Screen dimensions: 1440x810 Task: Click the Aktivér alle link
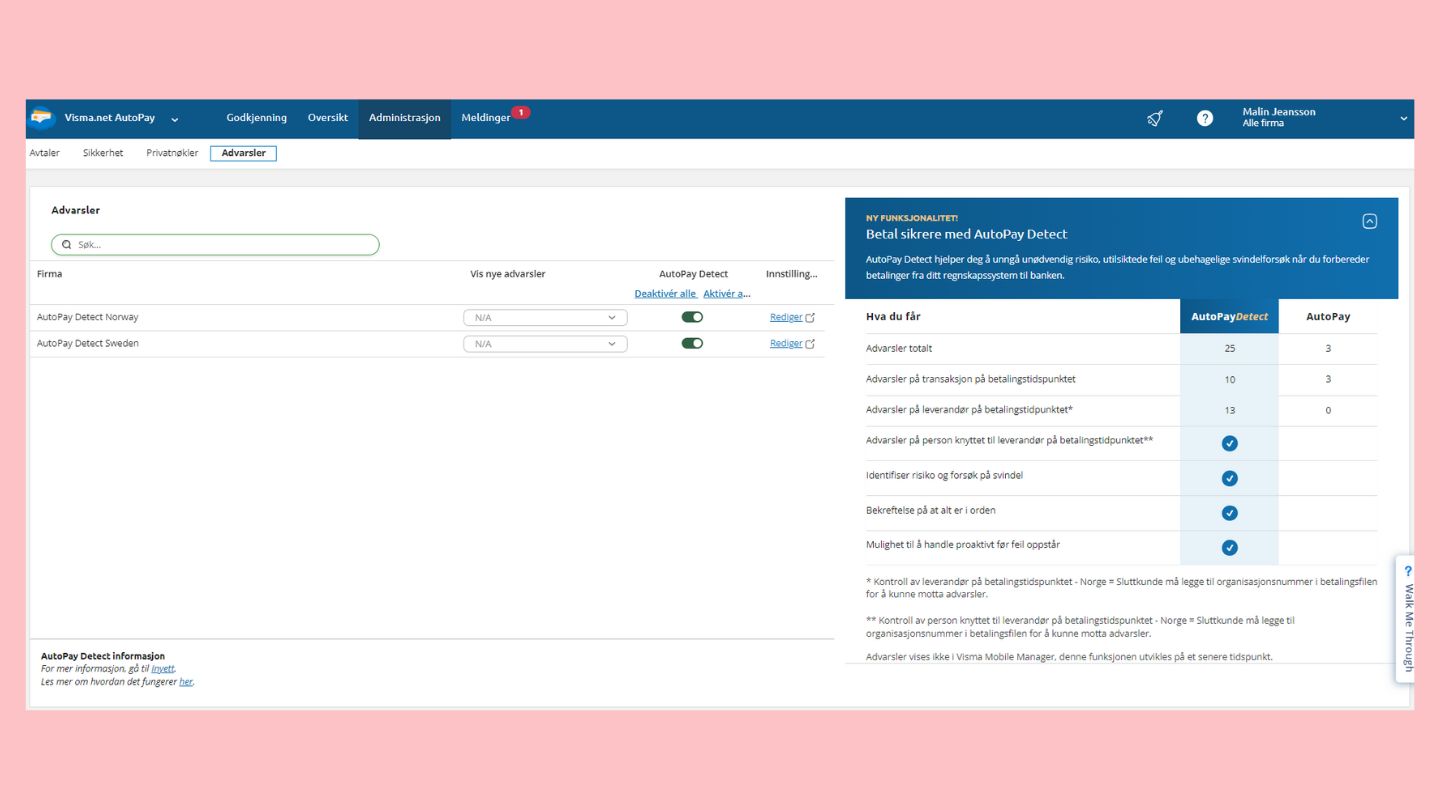pyautogui.click(x=727, y=294)
